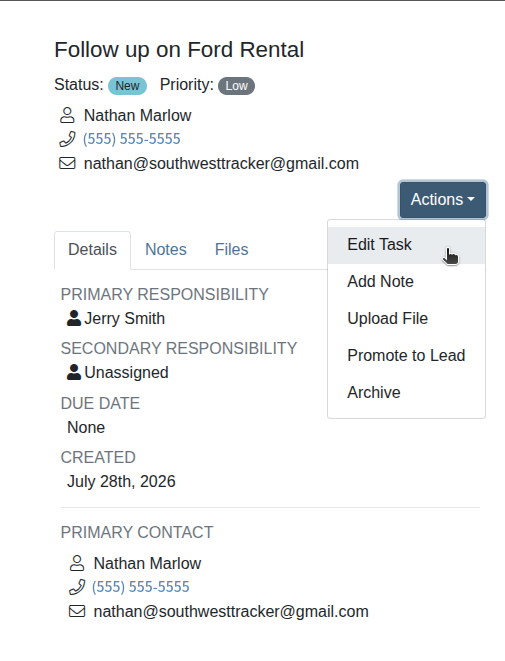Click the envelope icon in Primary Contact section
The height and width of the screenshot is (661, 505).
point(77,611)
